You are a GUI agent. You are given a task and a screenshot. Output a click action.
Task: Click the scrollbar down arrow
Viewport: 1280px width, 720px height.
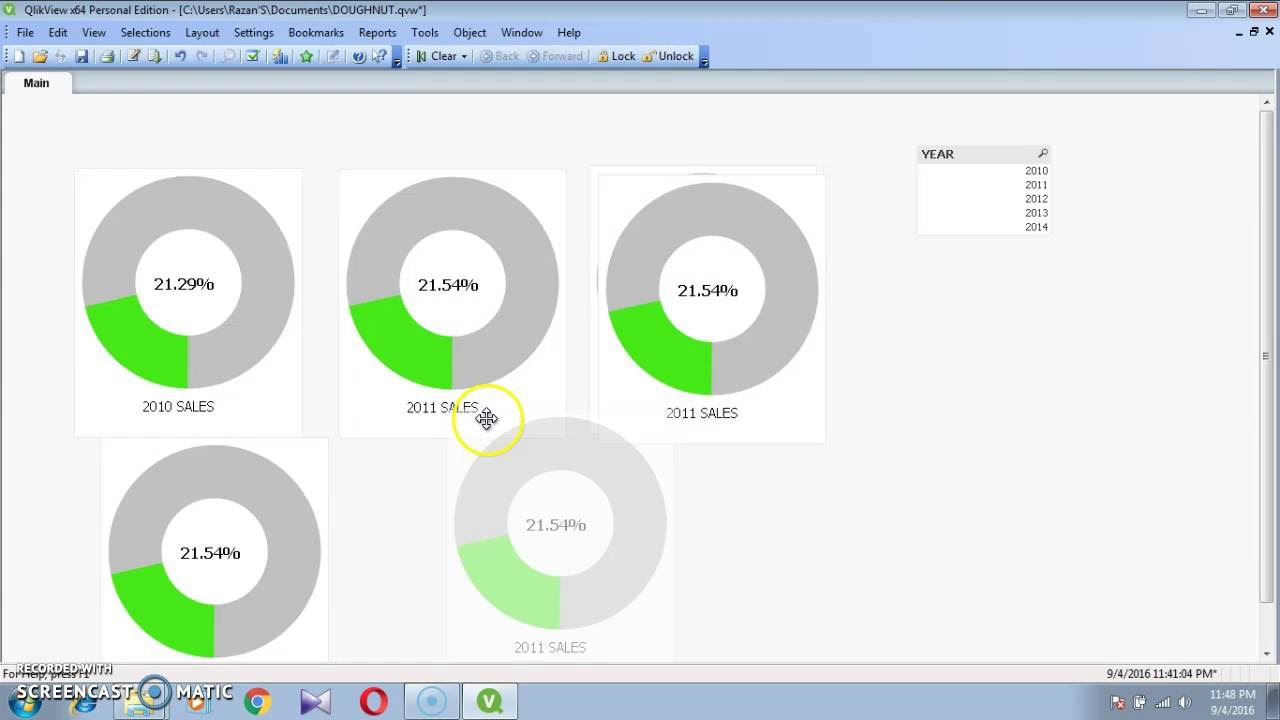1266,653
